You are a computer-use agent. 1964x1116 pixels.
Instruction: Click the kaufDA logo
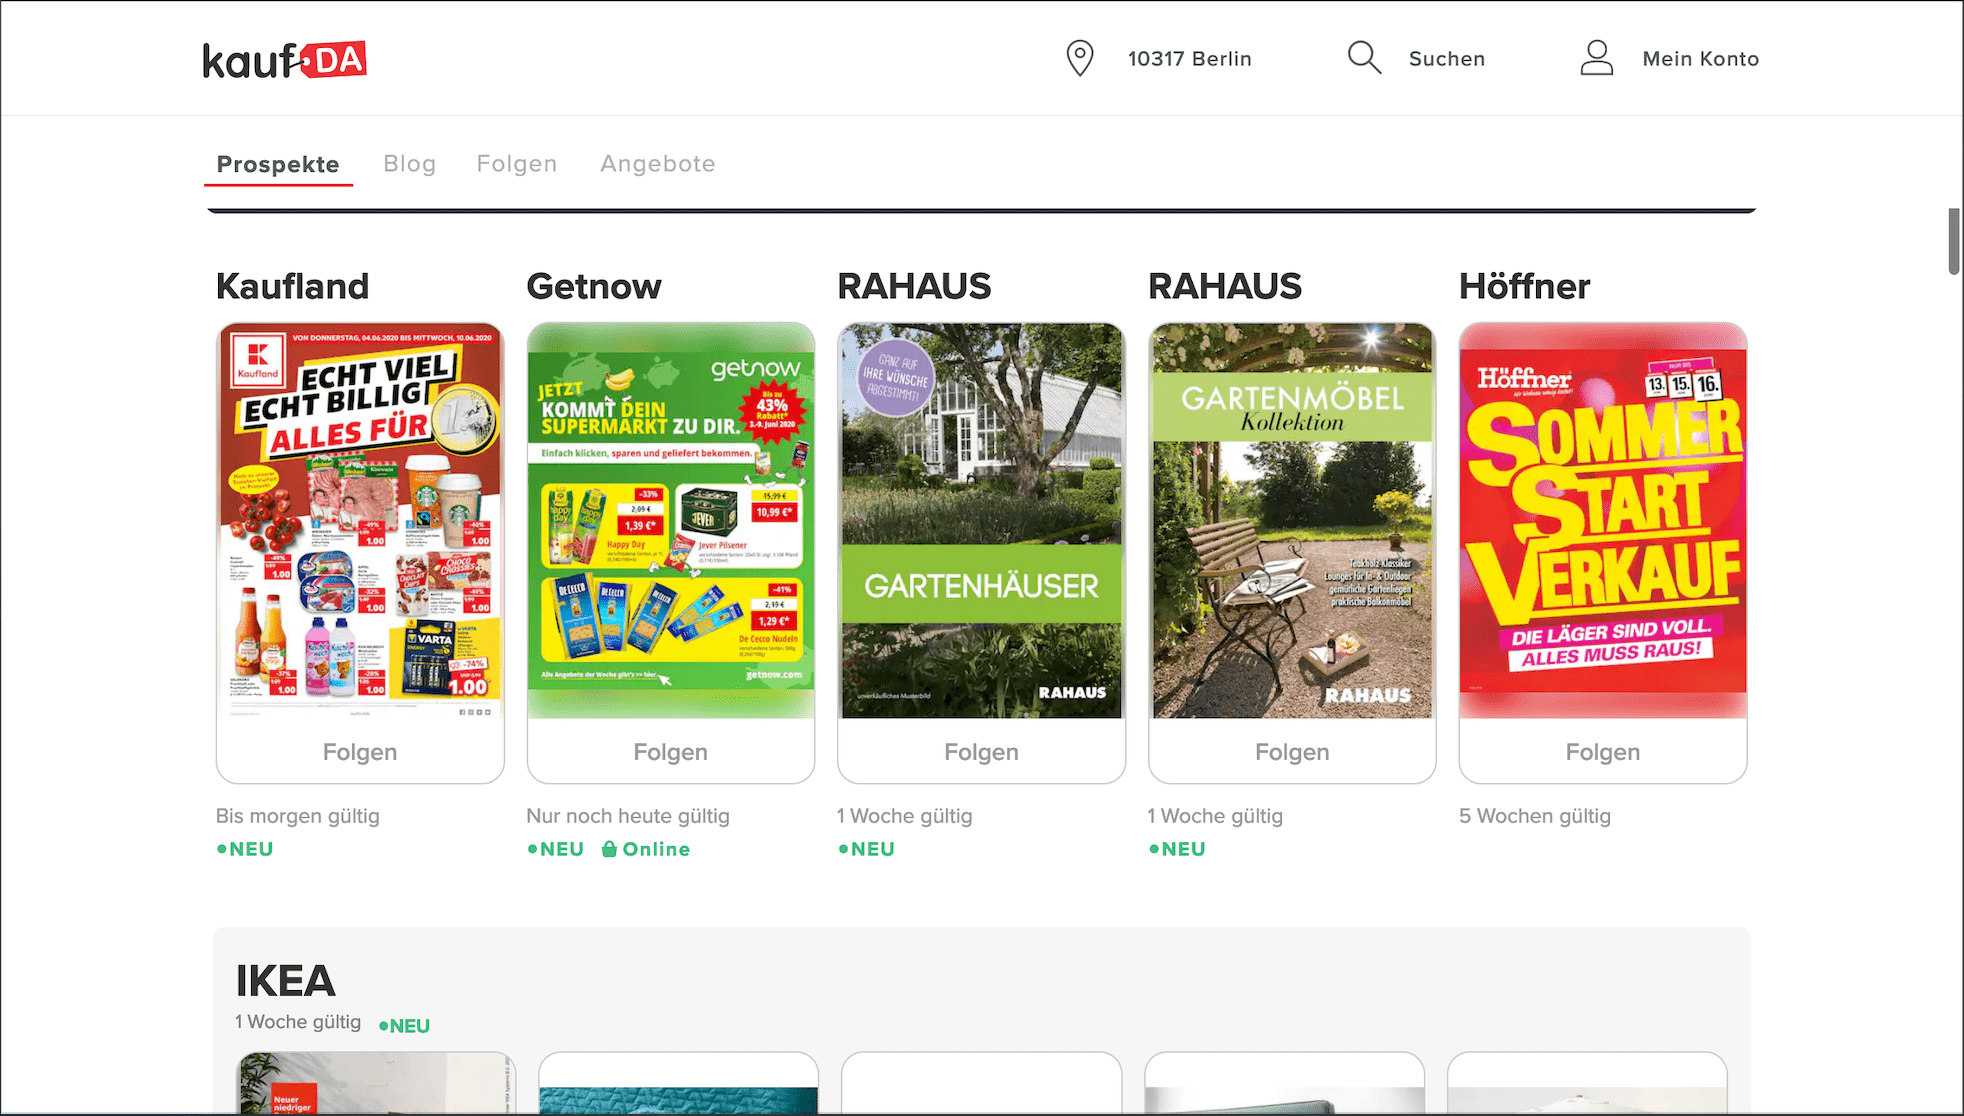(284, 60)
